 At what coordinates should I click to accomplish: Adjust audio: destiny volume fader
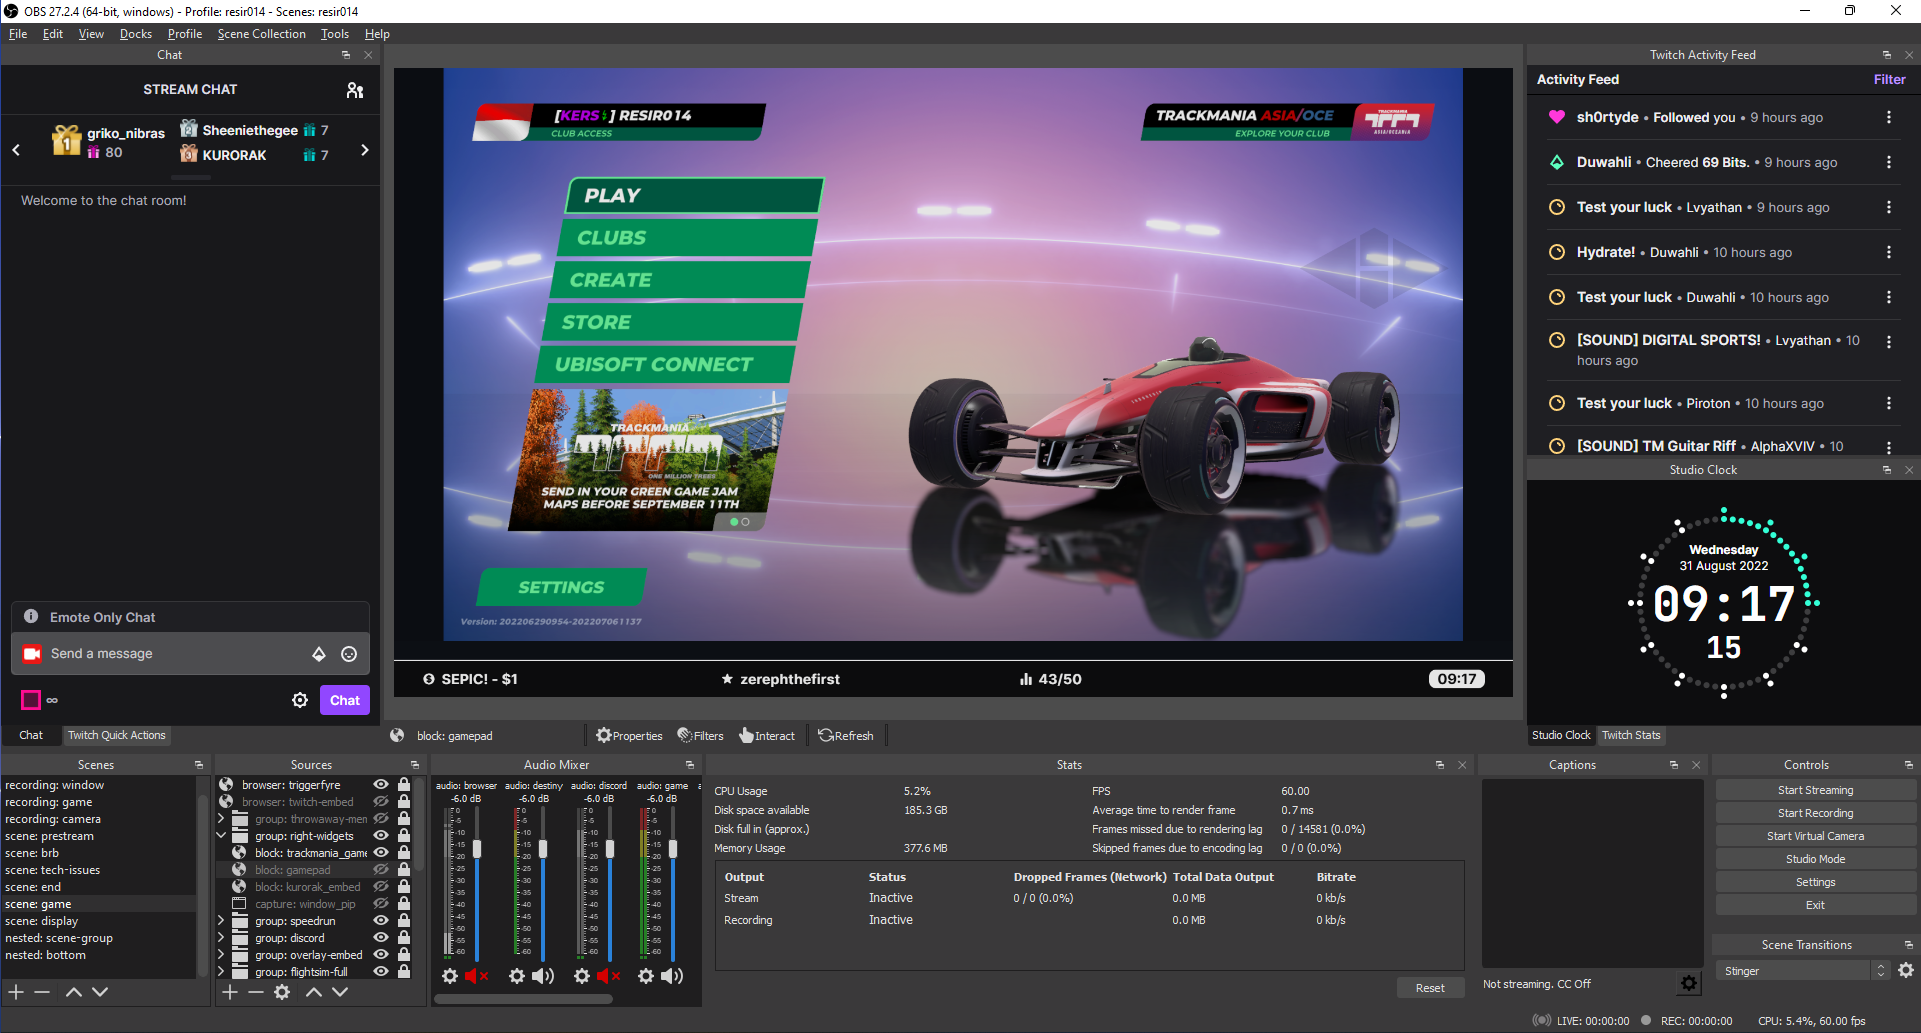(543, 849)
